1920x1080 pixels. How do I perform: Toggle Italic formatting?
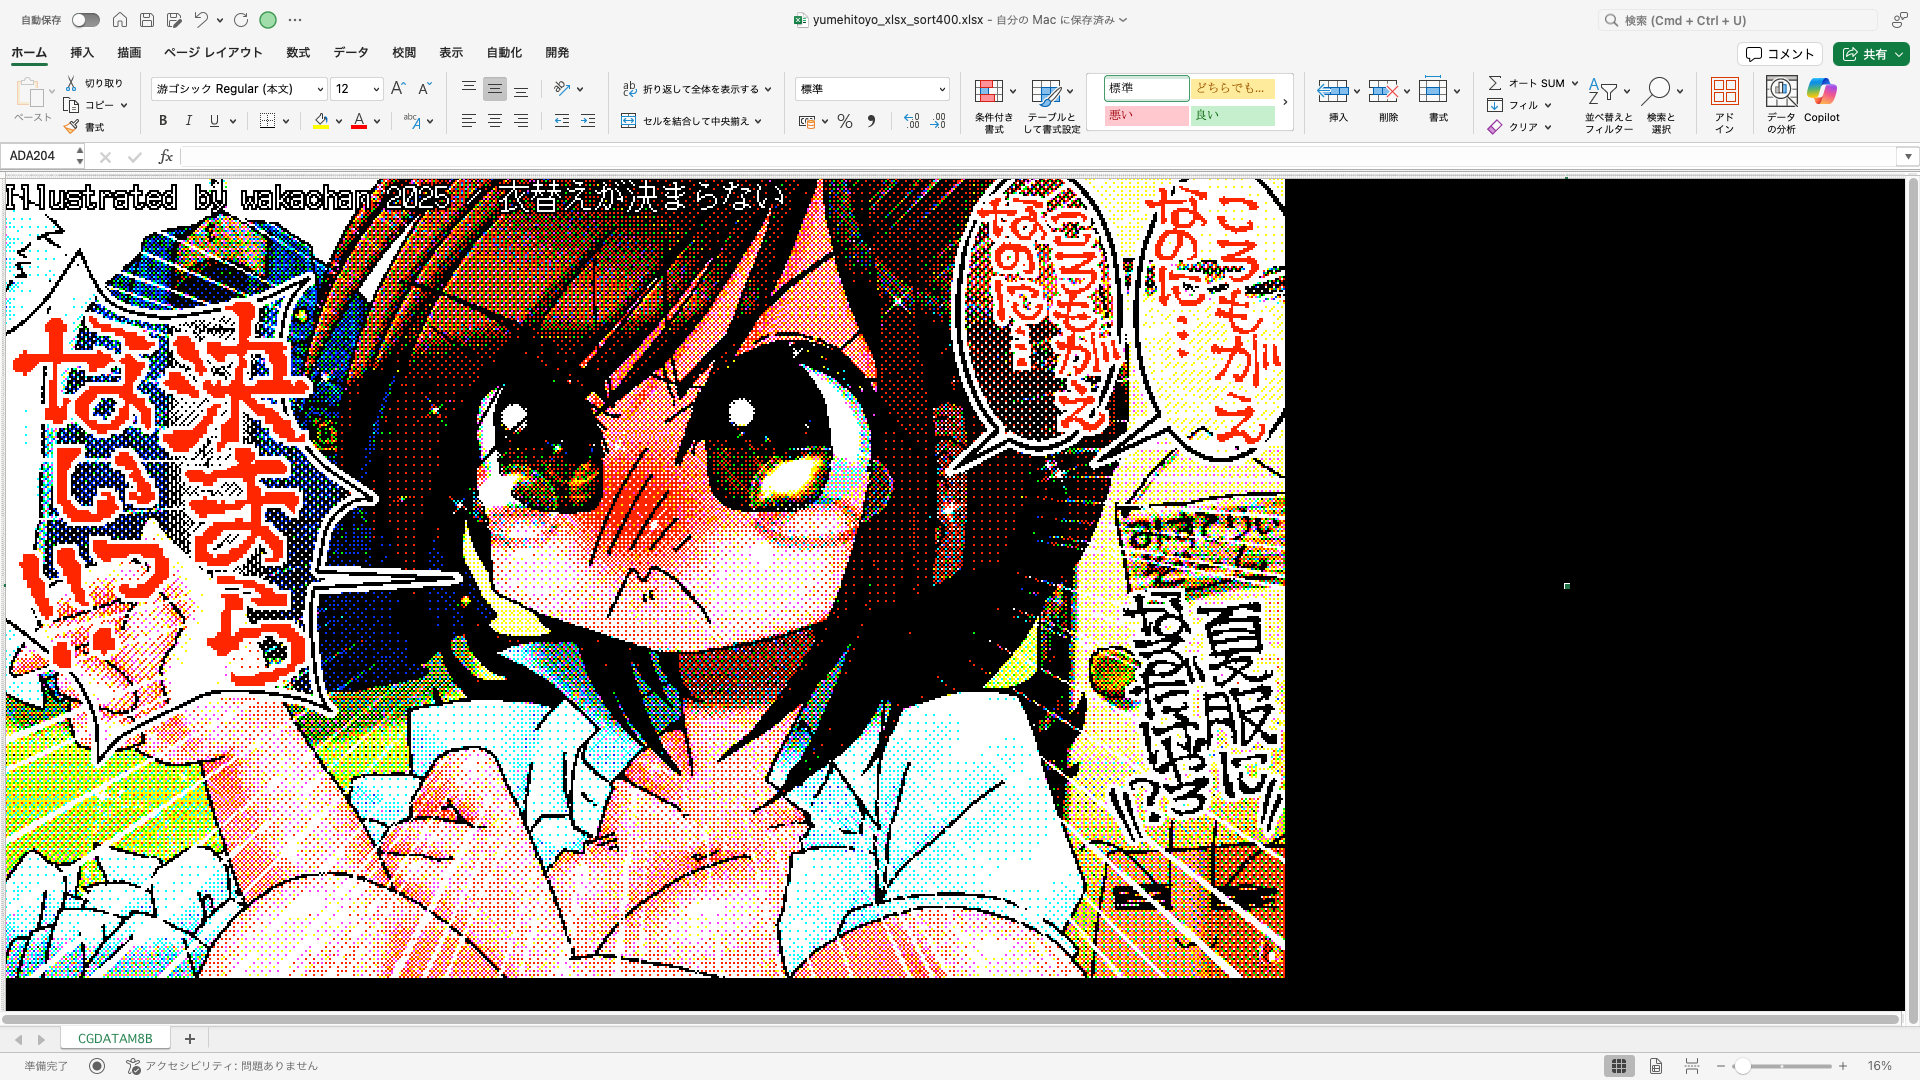[x=189, y=121]
